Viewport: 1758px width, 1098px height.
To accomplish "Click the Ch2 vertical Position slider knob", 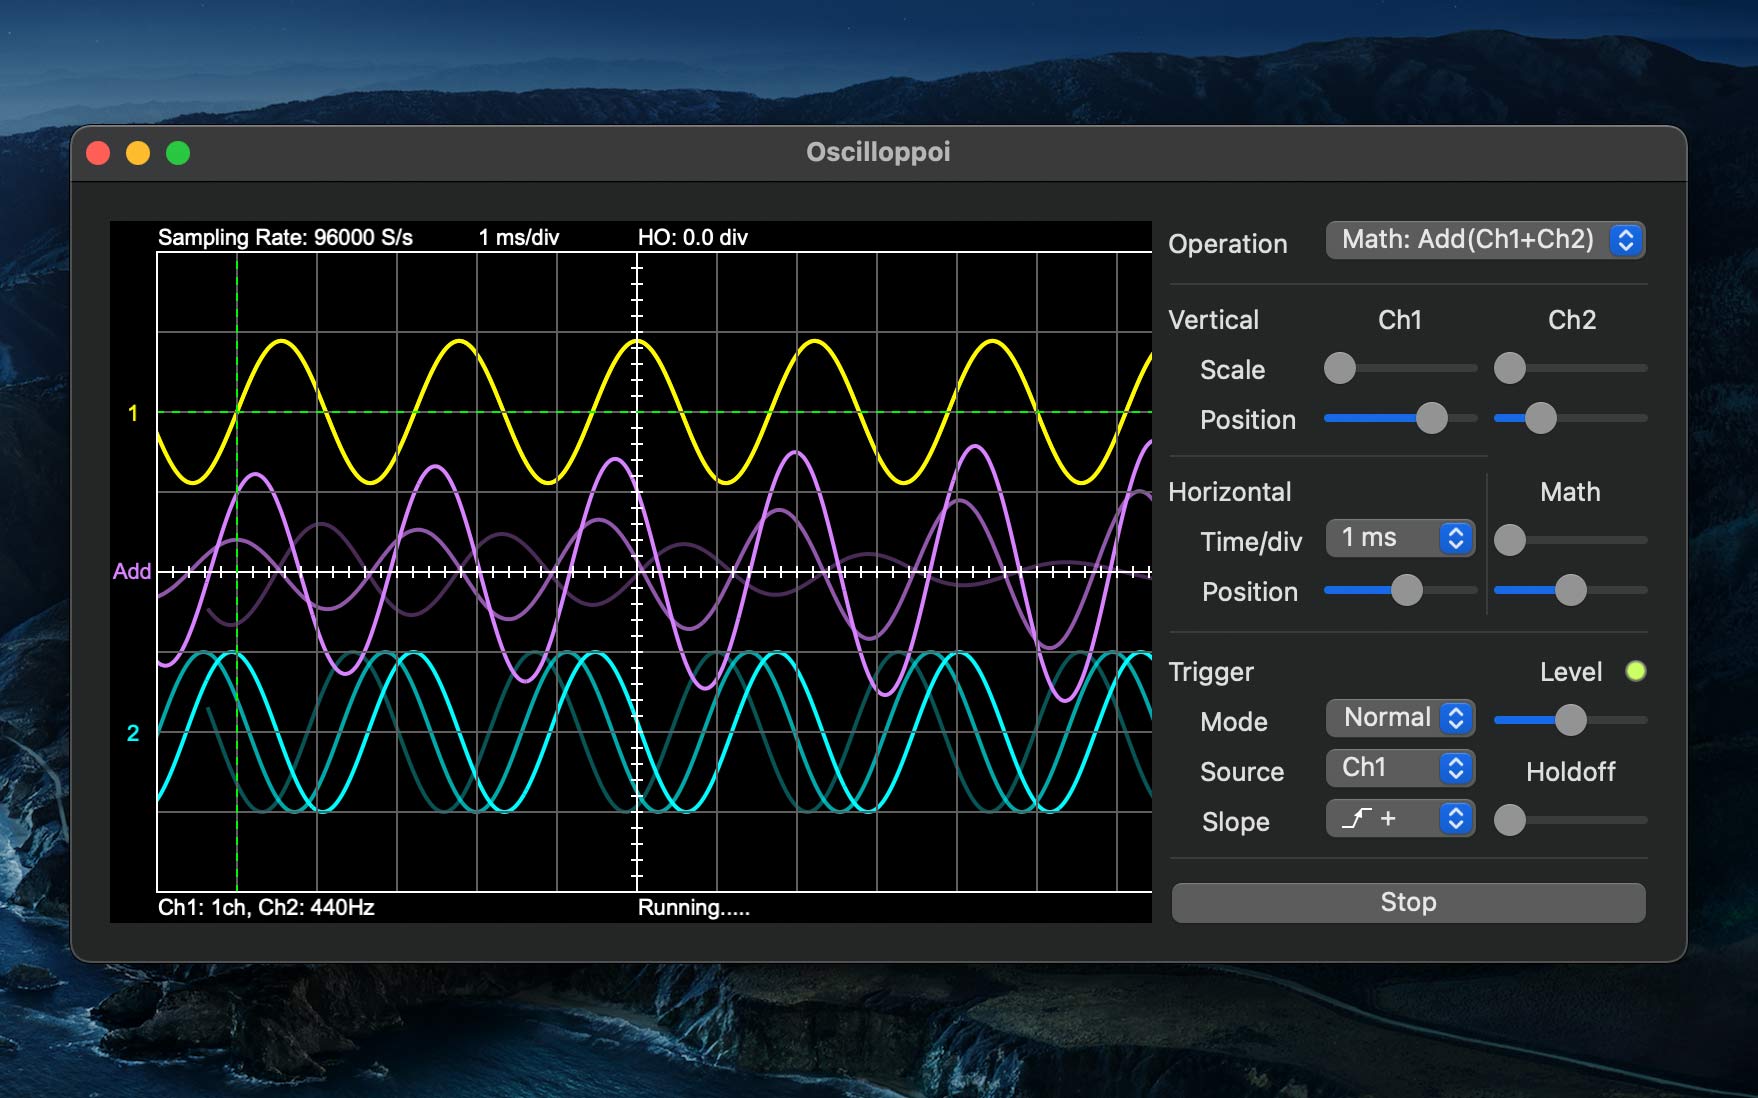I will click(1541, 418).
